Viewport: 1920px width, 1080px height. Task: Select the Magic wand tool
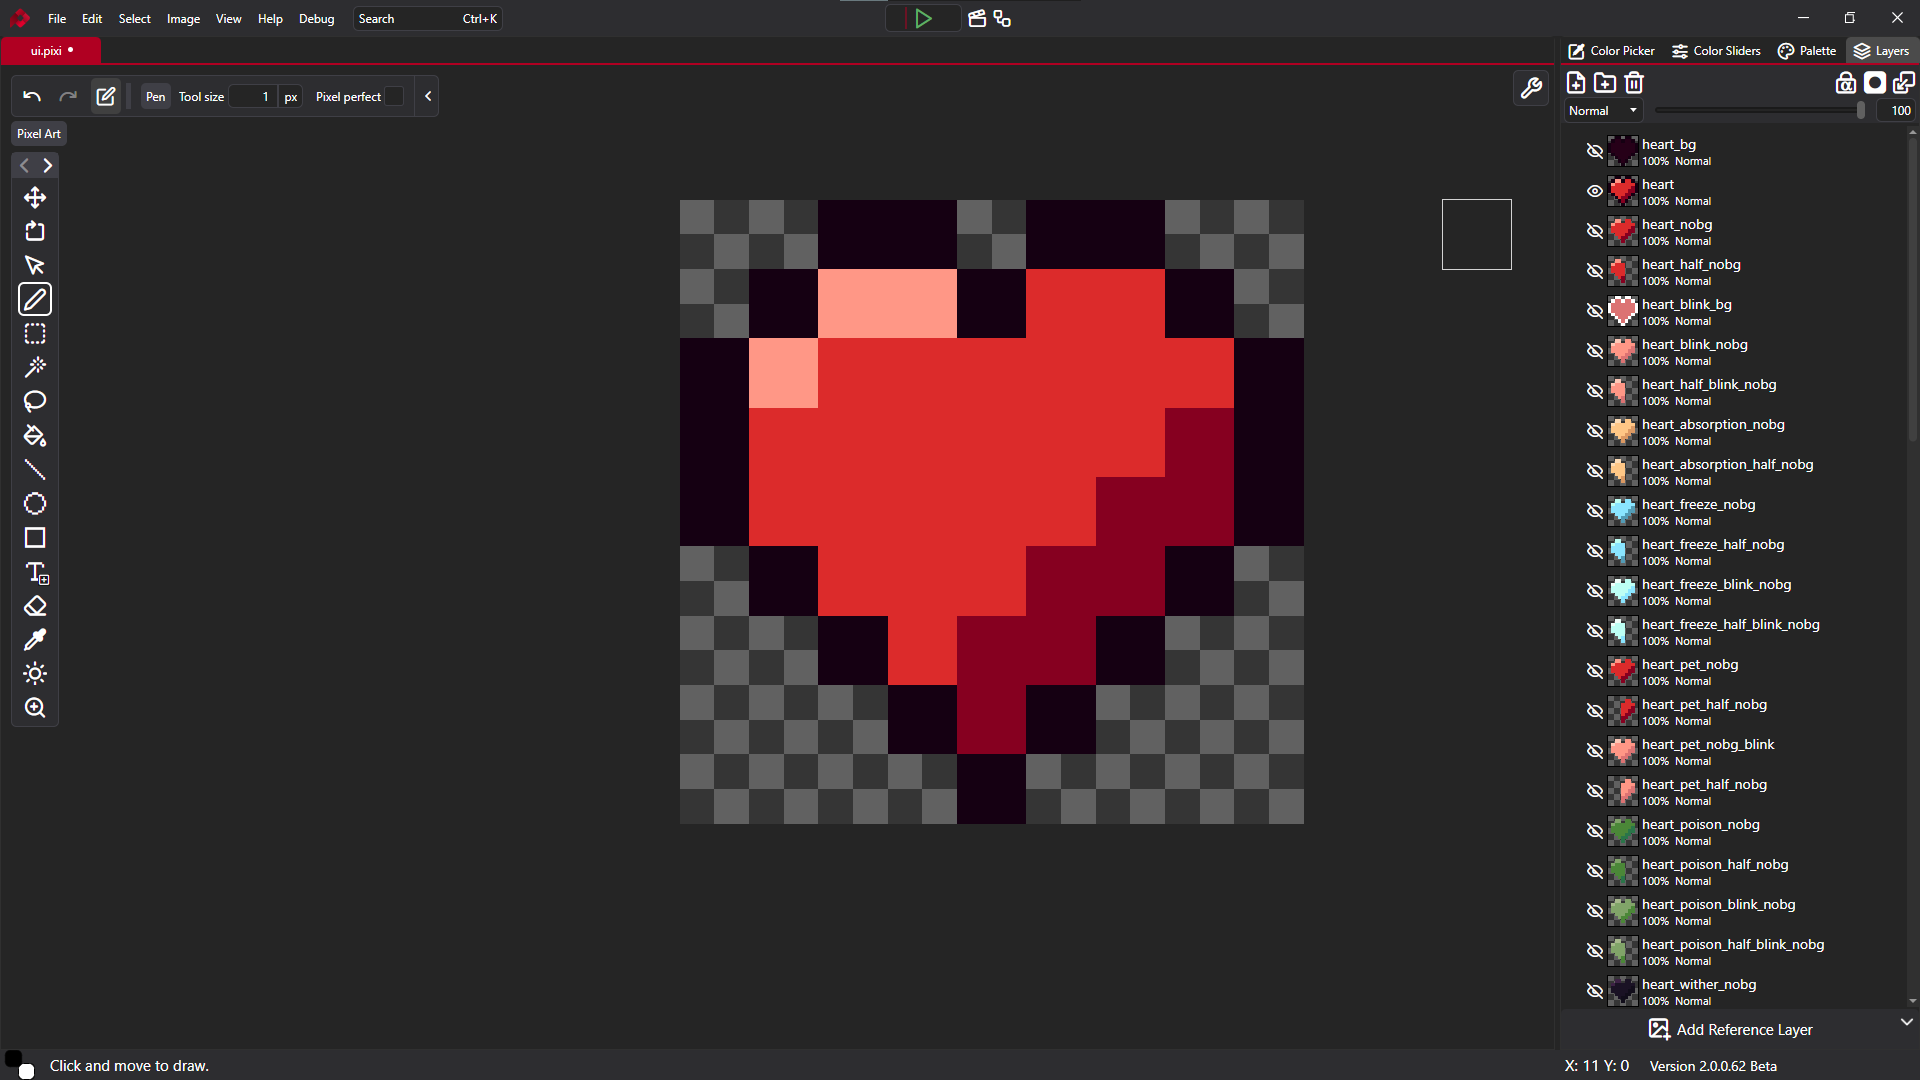(x=35, y=368)
